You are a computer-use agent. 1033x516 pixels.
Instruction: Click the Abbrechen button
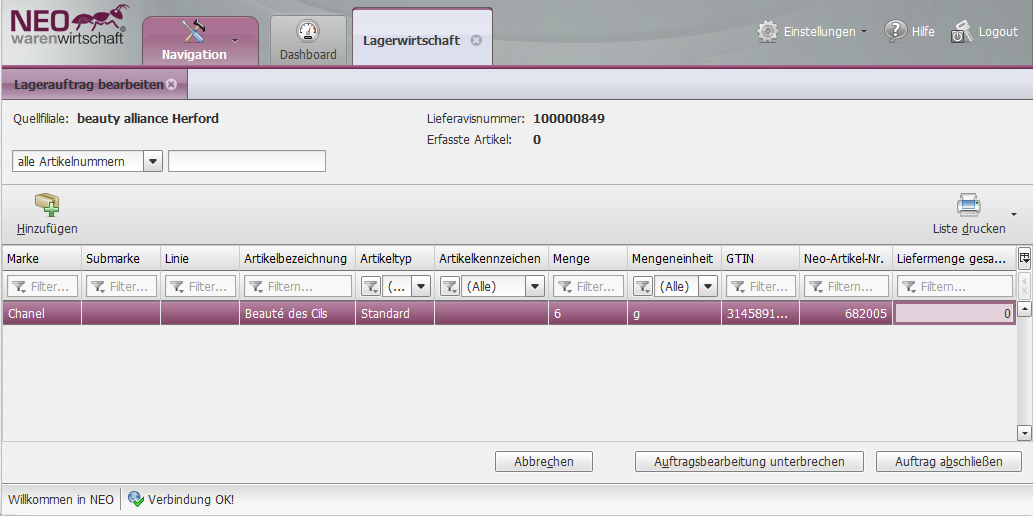pyautogui.click(x=544, y=461)
